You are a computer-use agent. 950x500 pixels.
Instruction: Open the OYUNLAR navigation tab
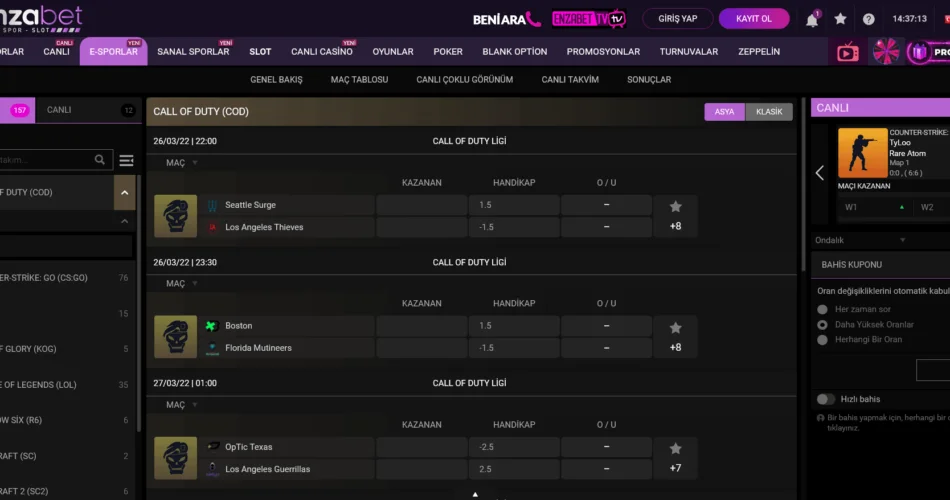tap(393, 52)
